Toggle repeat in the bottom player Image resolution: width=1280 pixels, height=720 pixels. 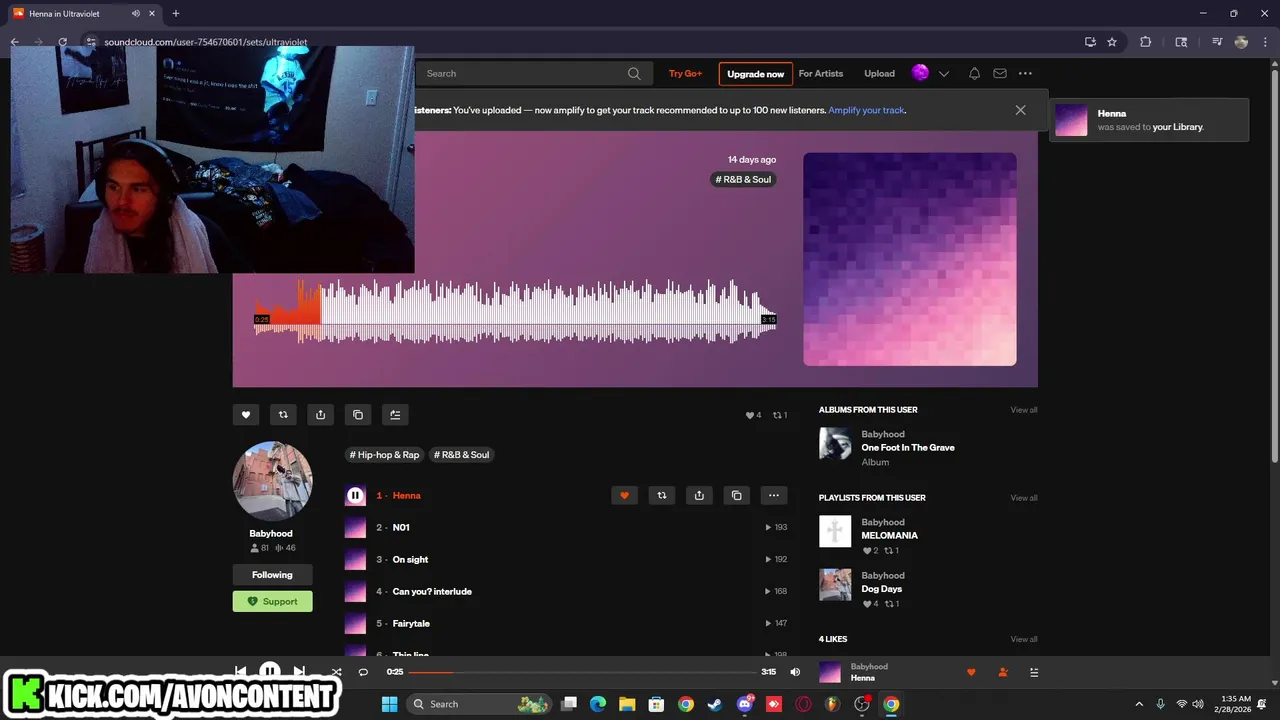pyautogui.click(x=363, y=672)
